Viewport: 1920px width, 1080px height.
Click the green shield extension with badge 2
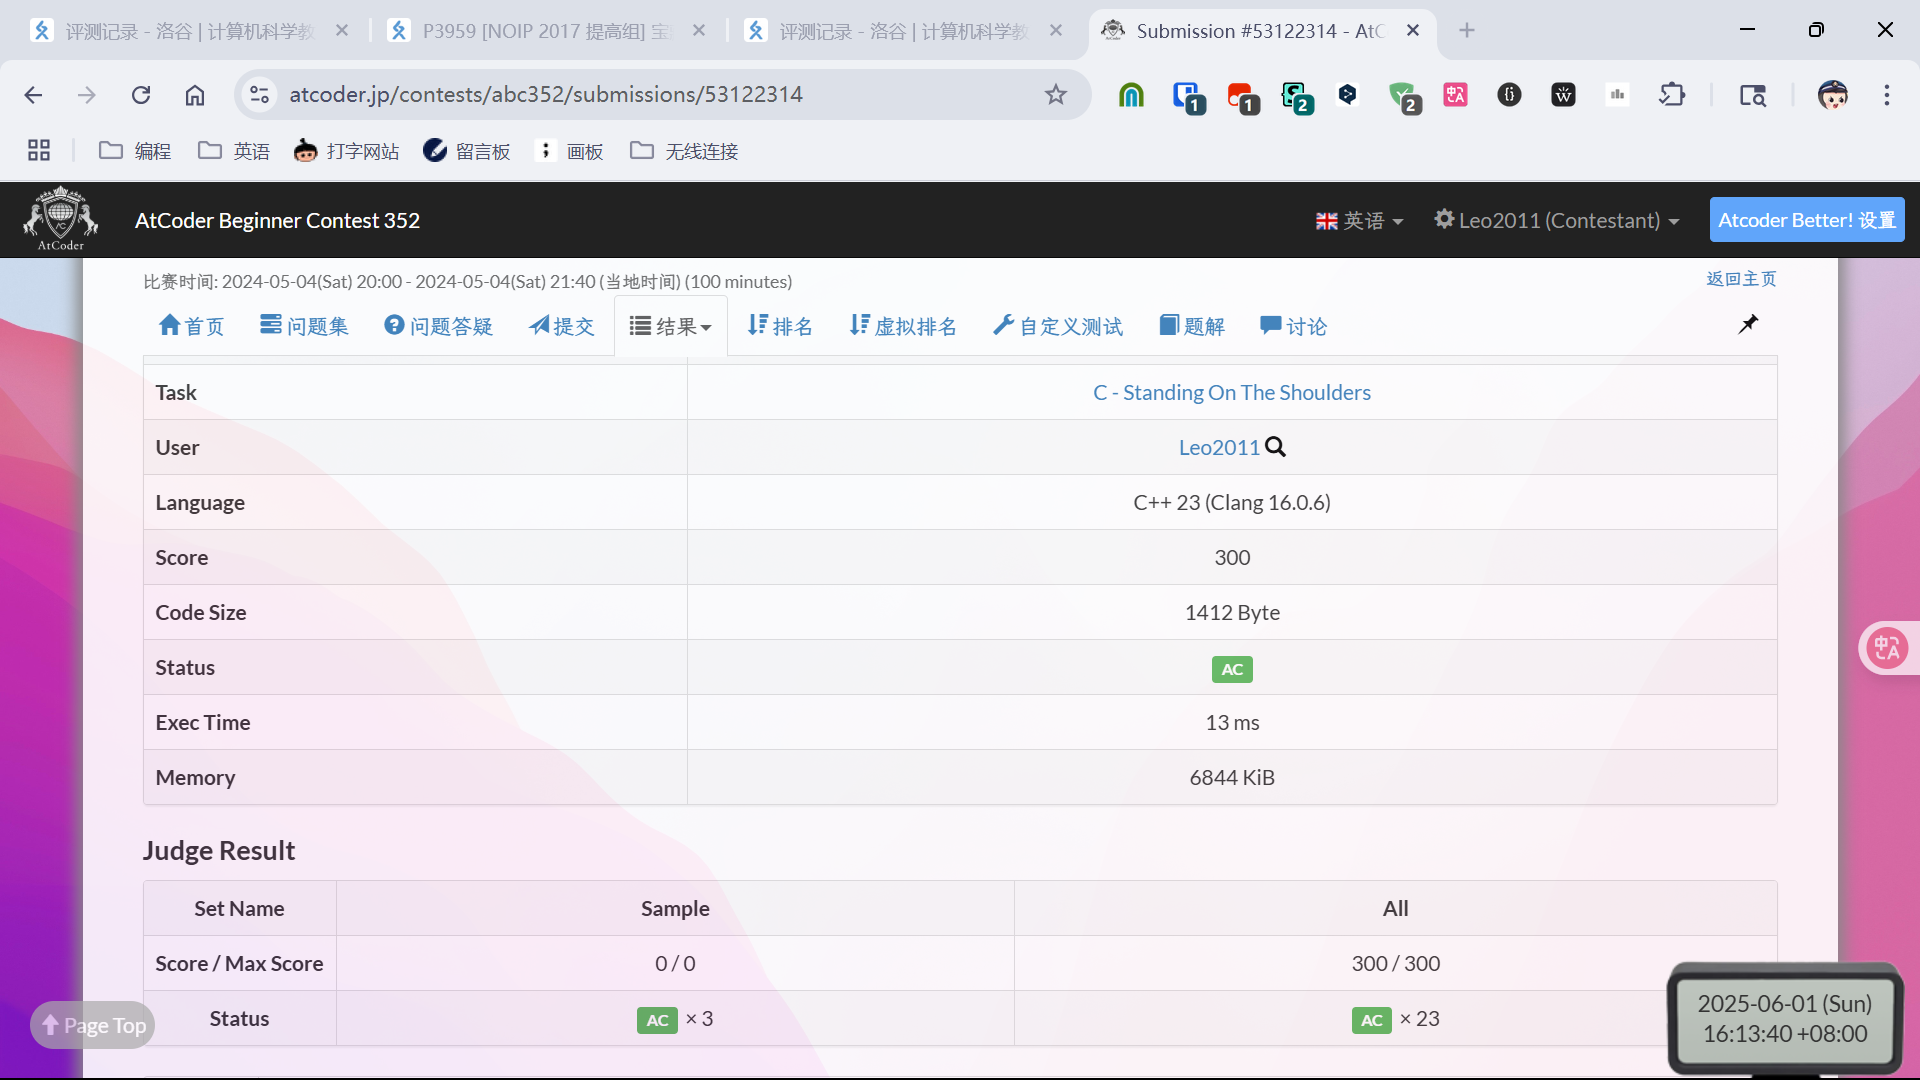[1403, 97]
